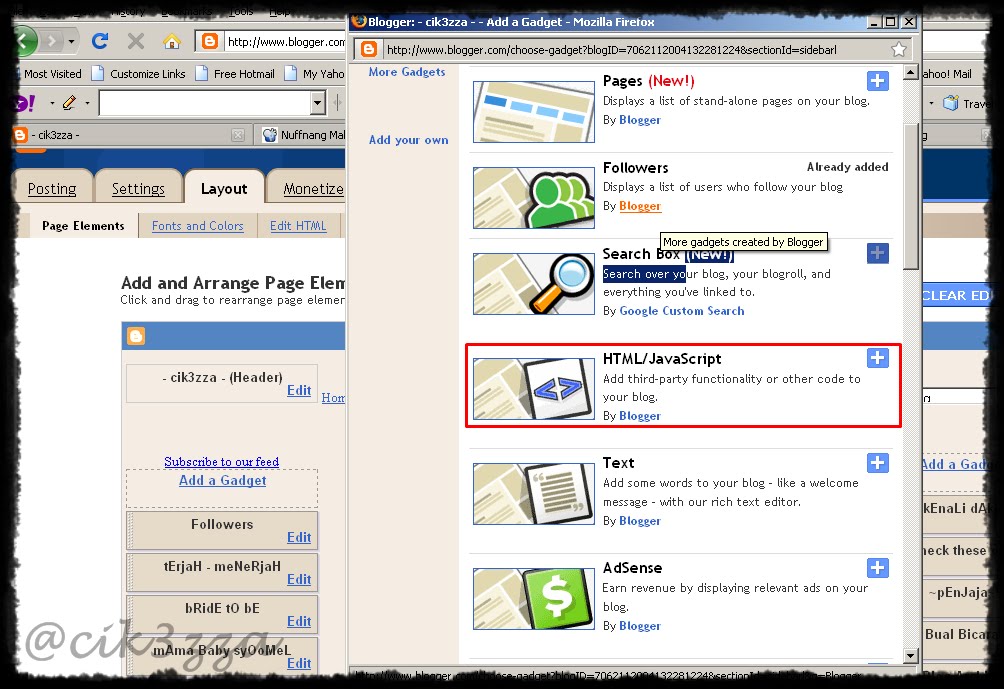Click Add a Gadget in the layout page
This screenshot has height=689, width=1004.
tap(222, 480)
